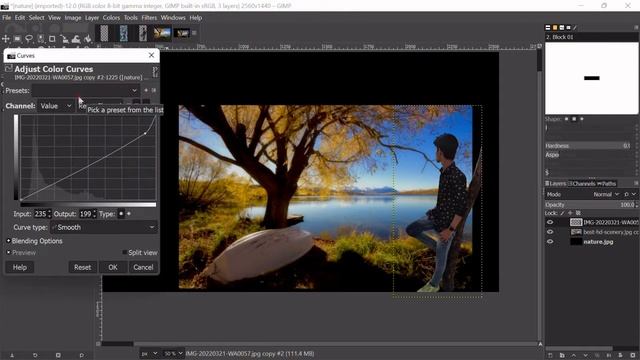Screen dimensions: 640x360
Task: Open the File menu
Action: pos(7,18)
